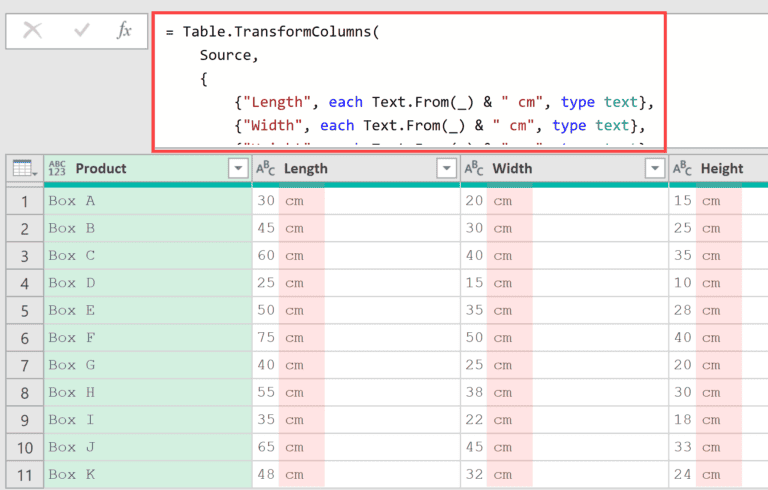This screenshot has height=490, width=768.
Task: Click the Box E product cell
Action: click(147, 311)
